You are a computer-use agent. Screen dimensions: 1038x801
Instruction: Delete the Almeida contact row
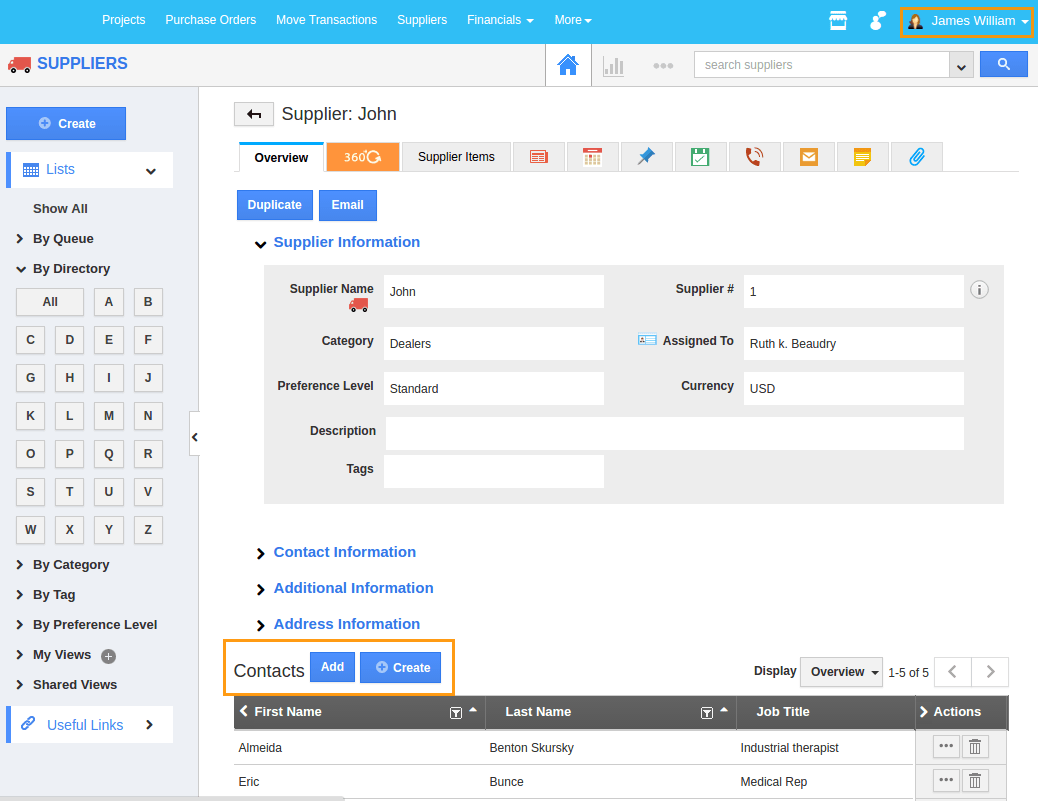(974, 747)
